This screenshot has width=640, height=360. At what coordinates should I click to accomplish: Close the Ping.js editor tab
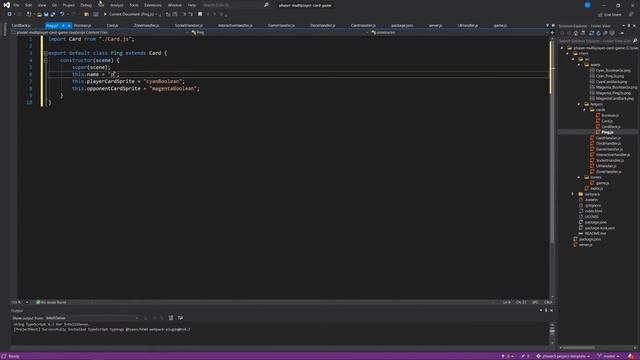point(69,26)
